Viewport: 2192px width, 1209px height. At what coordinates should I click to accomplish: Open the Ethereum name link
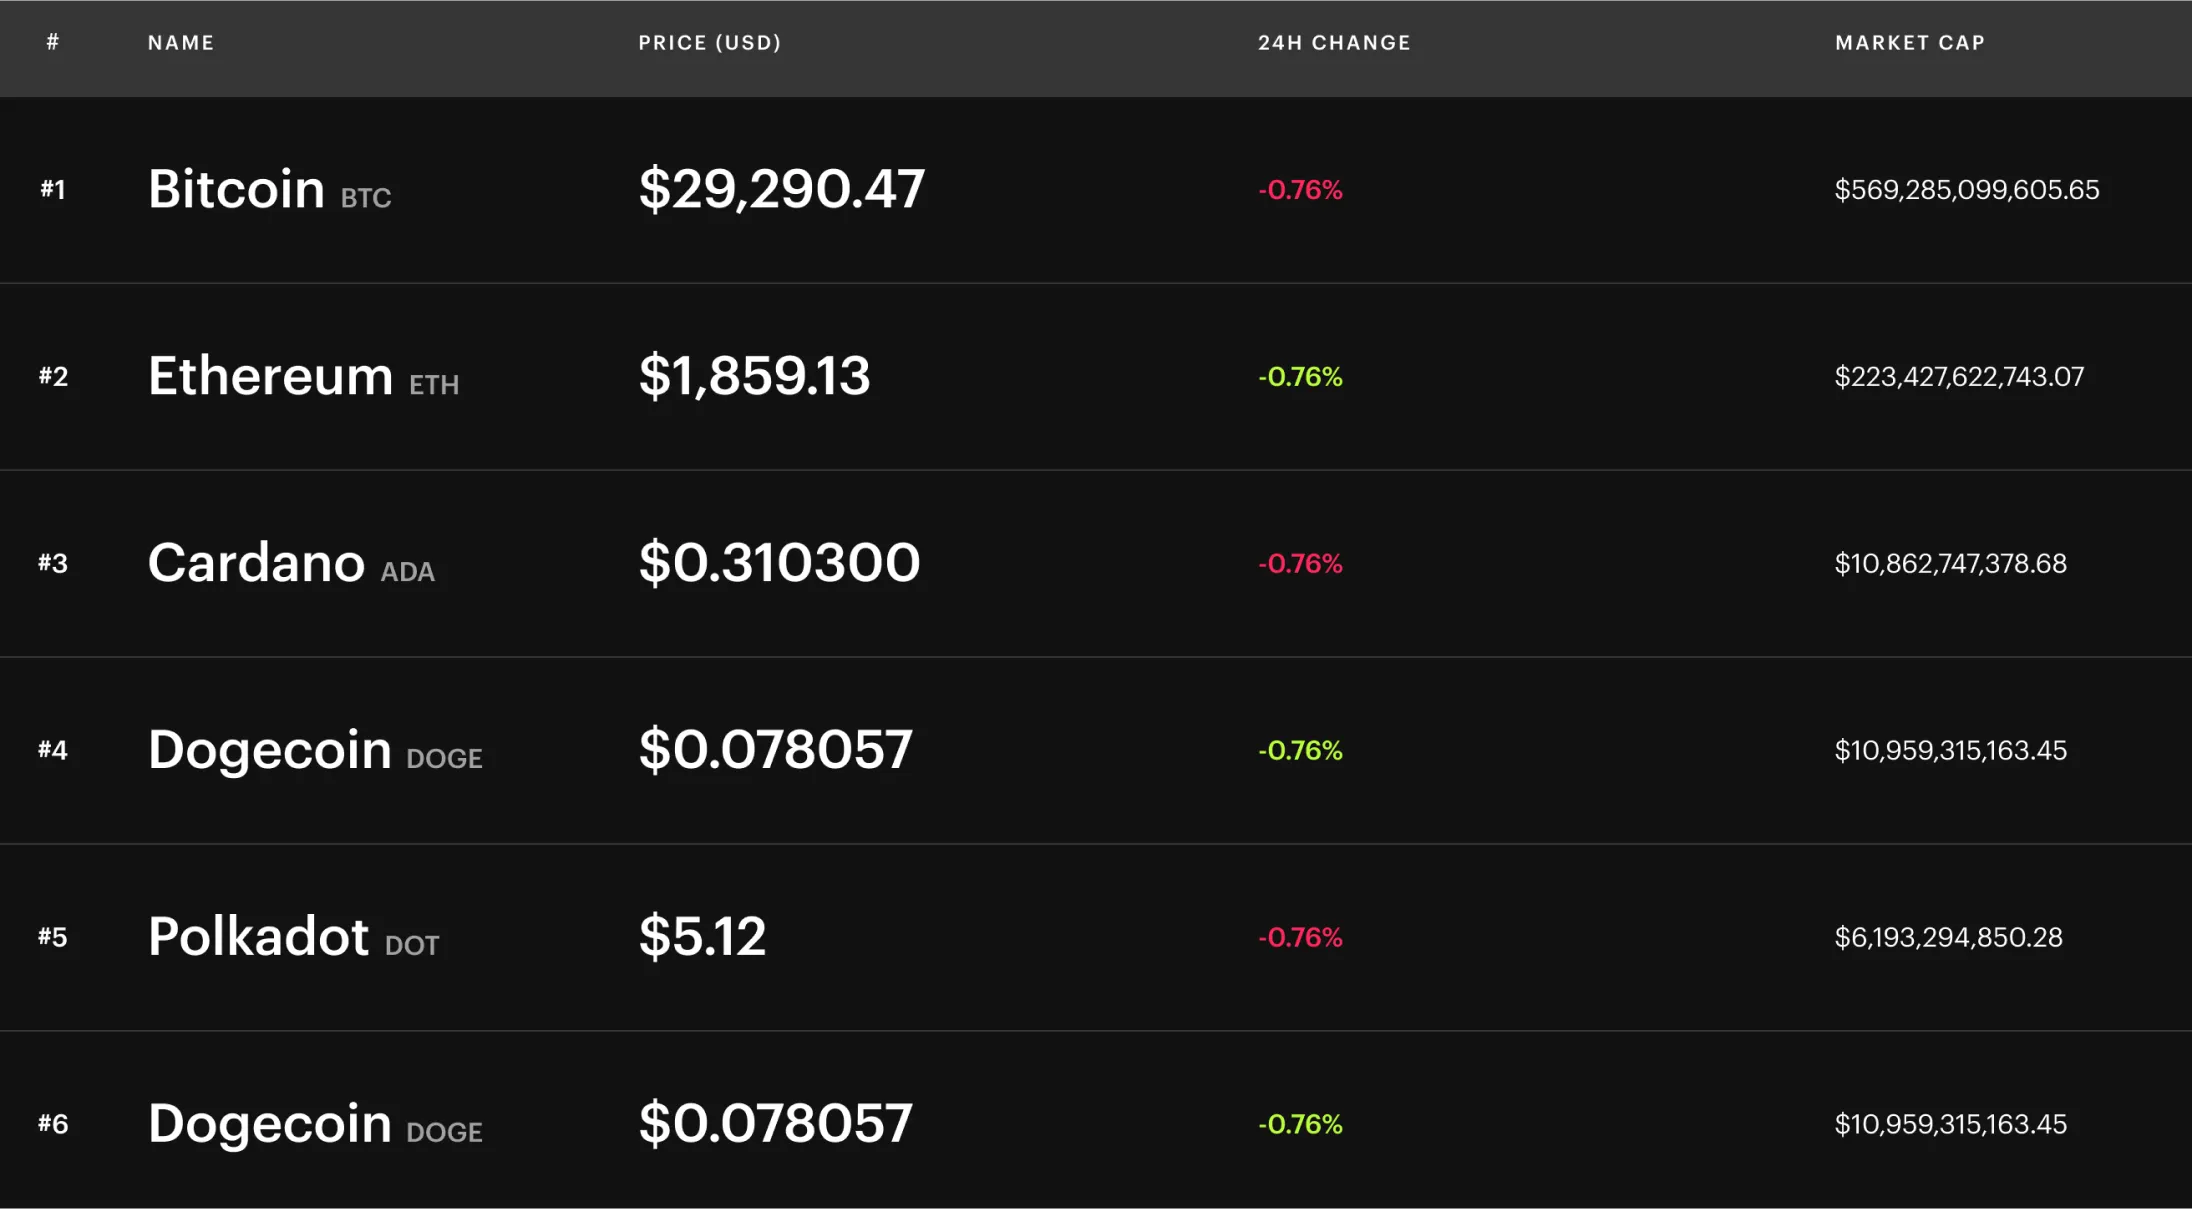tap(270, 376)
